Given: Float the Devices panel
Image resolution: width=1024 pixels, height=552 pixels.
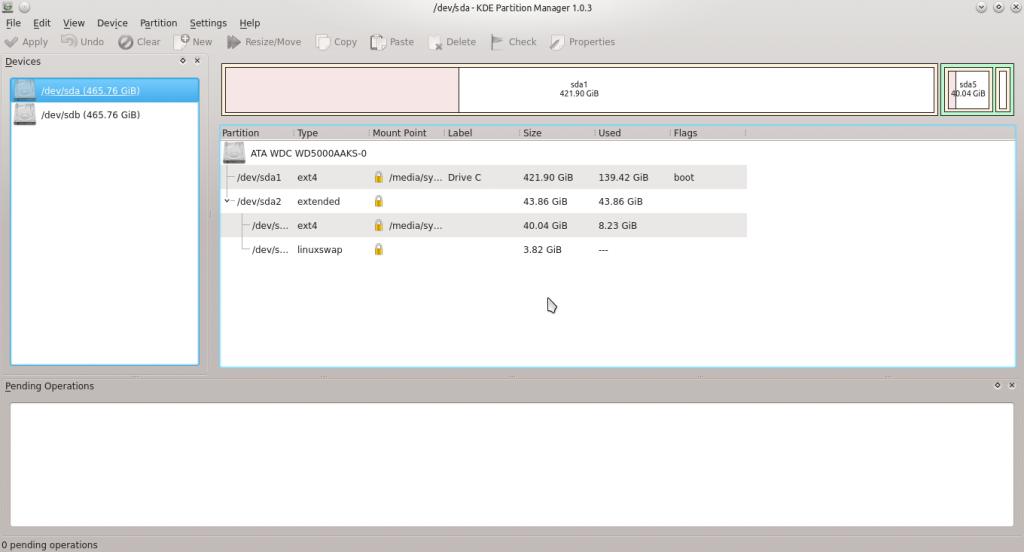Looking at the screenshot, I should [183, 61].
